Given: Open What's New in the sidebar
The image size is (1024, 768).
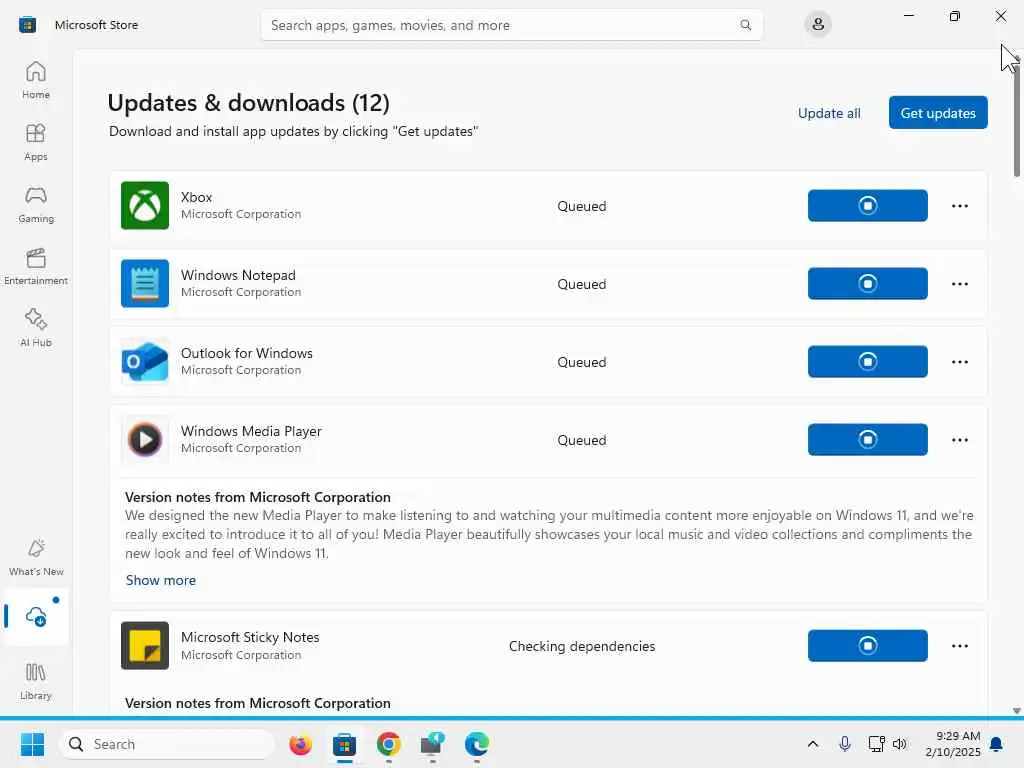Looking at the screenshot, I should 36,557.
